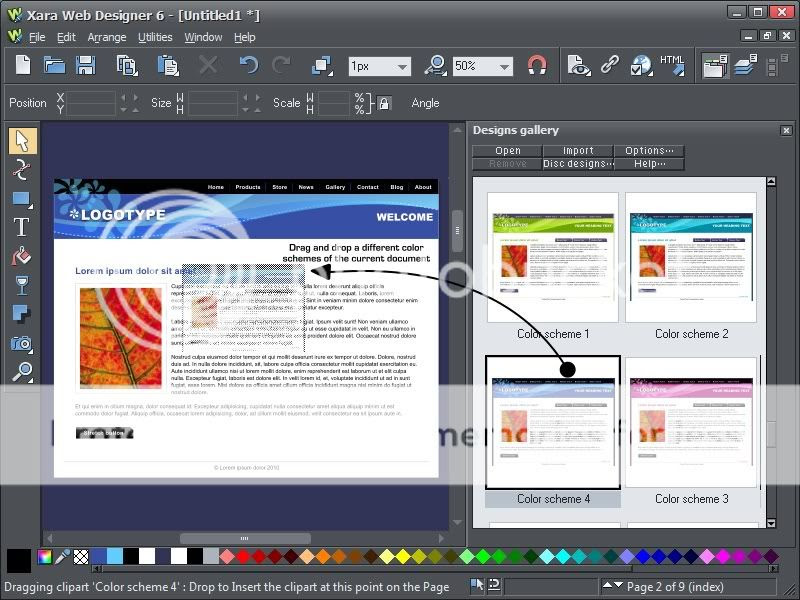Select the Shadow tool
Screen dimensions: 800x600
click(x=21, y=313)
